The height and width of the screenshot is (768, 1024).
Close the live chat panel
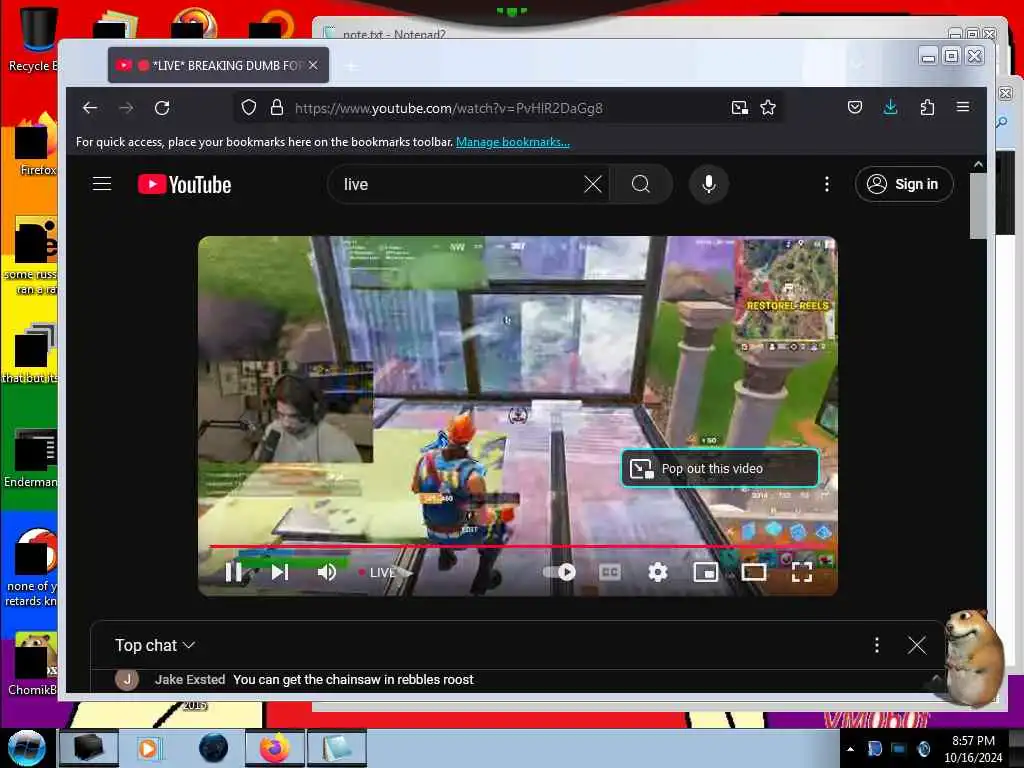pos(916,645)
